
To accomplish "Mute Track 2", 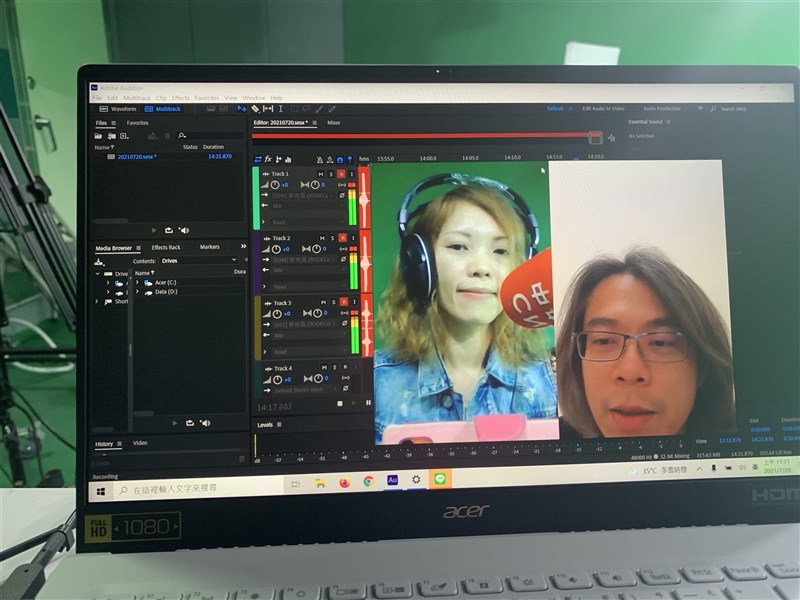I will (322, 238).
